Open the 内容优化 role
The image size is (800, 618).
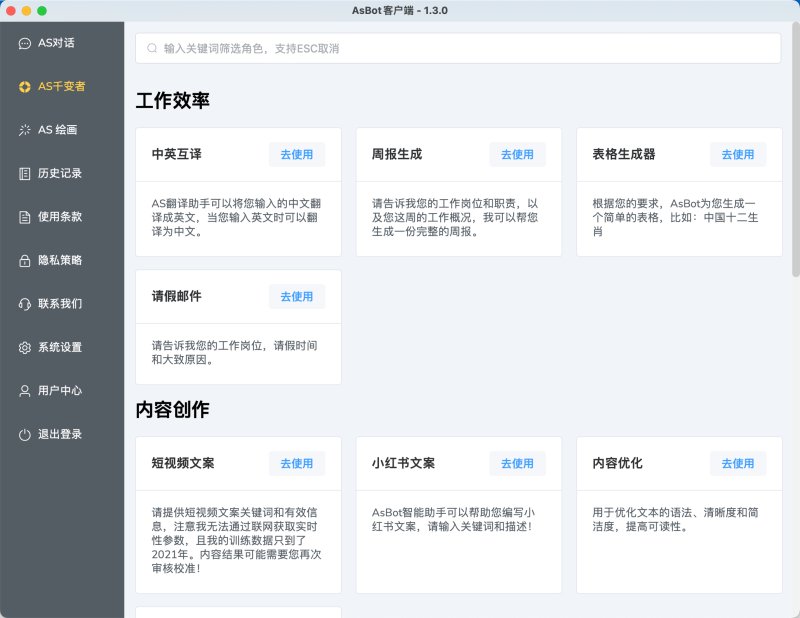(x=738, y=463)
